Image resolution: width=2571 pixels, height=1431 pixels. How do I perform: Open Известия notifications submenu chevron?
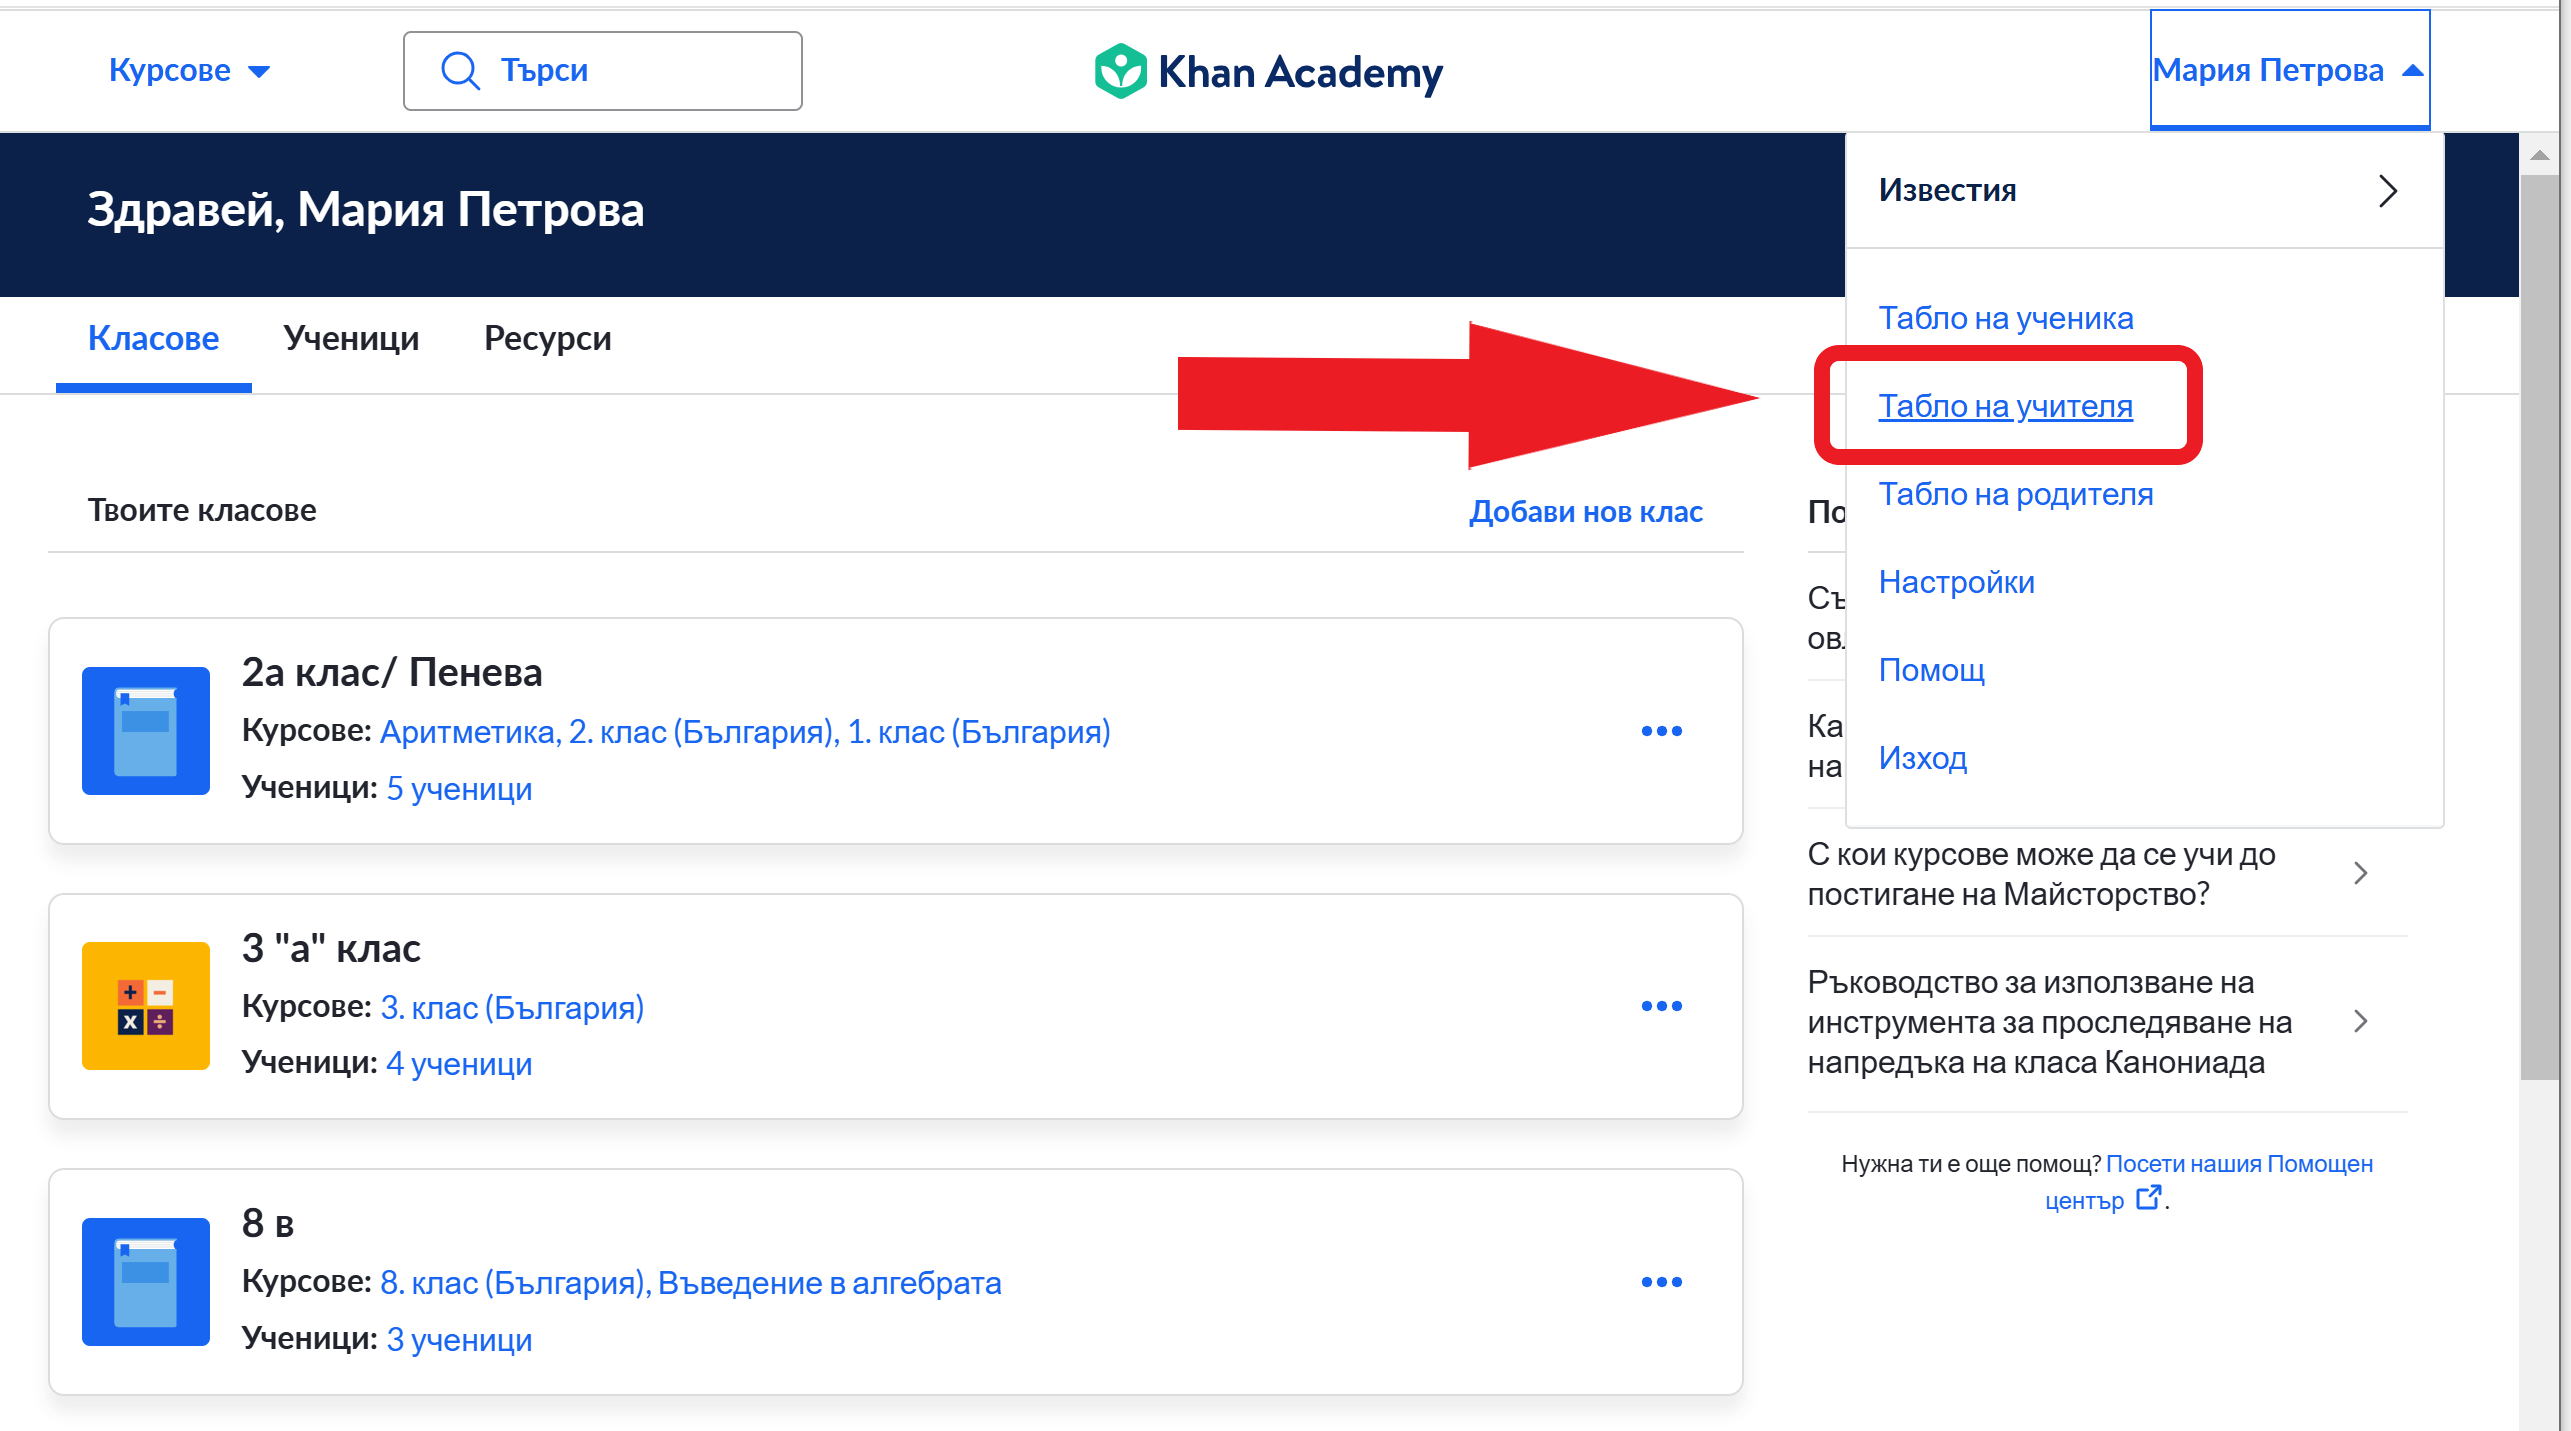pyautogui.click(x=2388, y=190)
